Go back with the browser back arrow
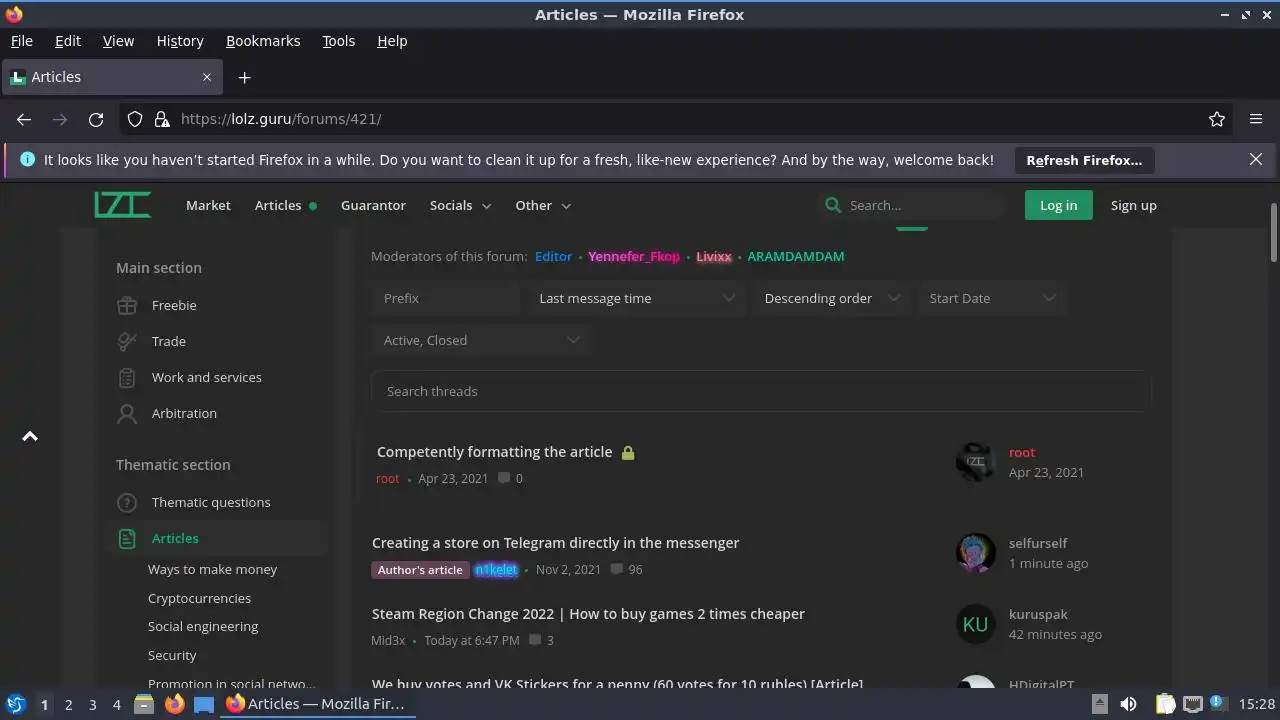Screen dimensions: 1280x720 pos(24,119)
